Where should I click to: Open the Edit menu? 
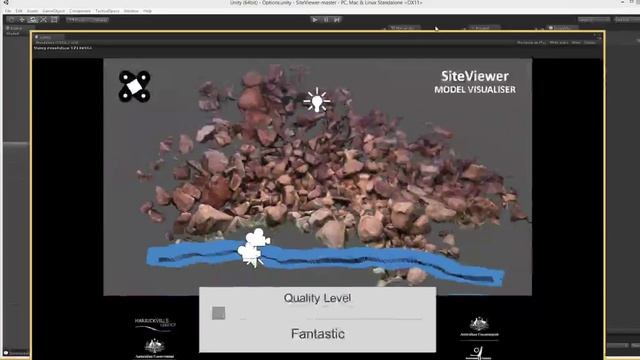(19, 11)
